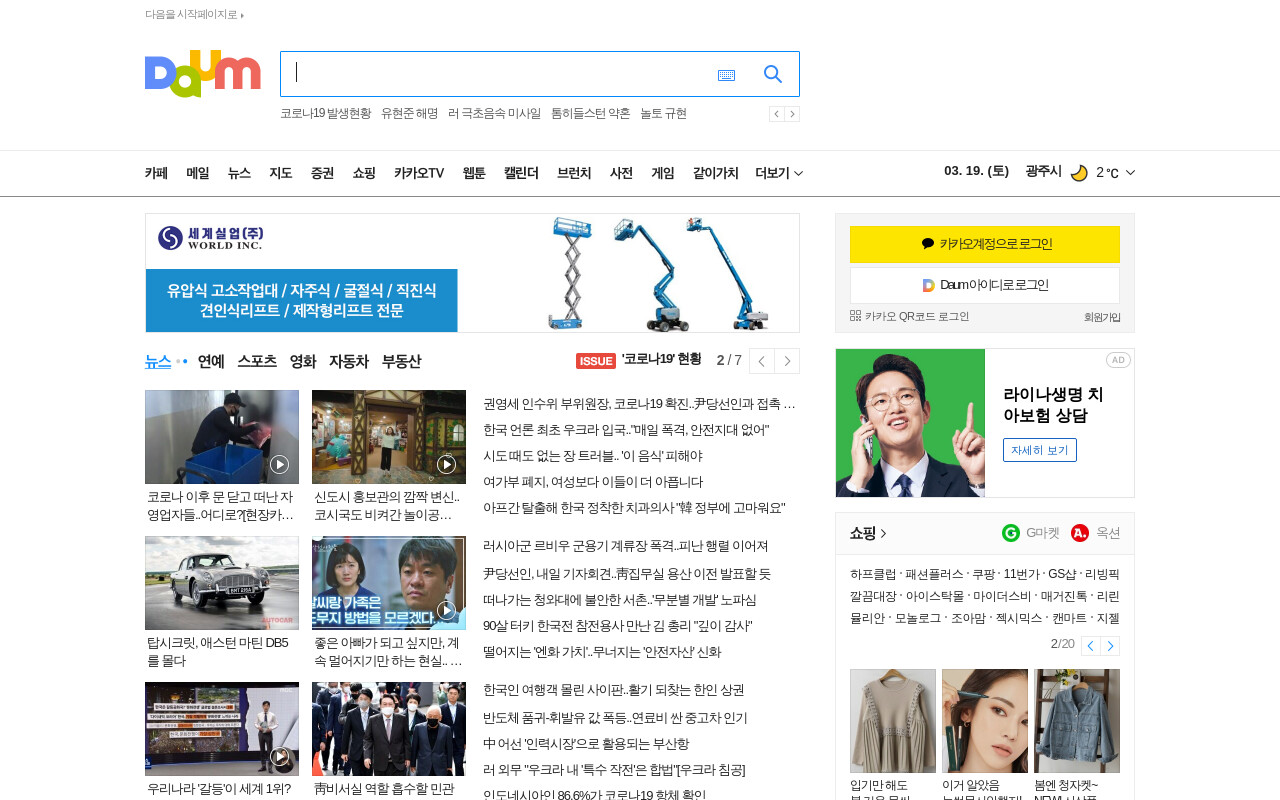Screen dimensions: 1280x800
Task: Click the Daum logo
Action: [x=202, y=73]
